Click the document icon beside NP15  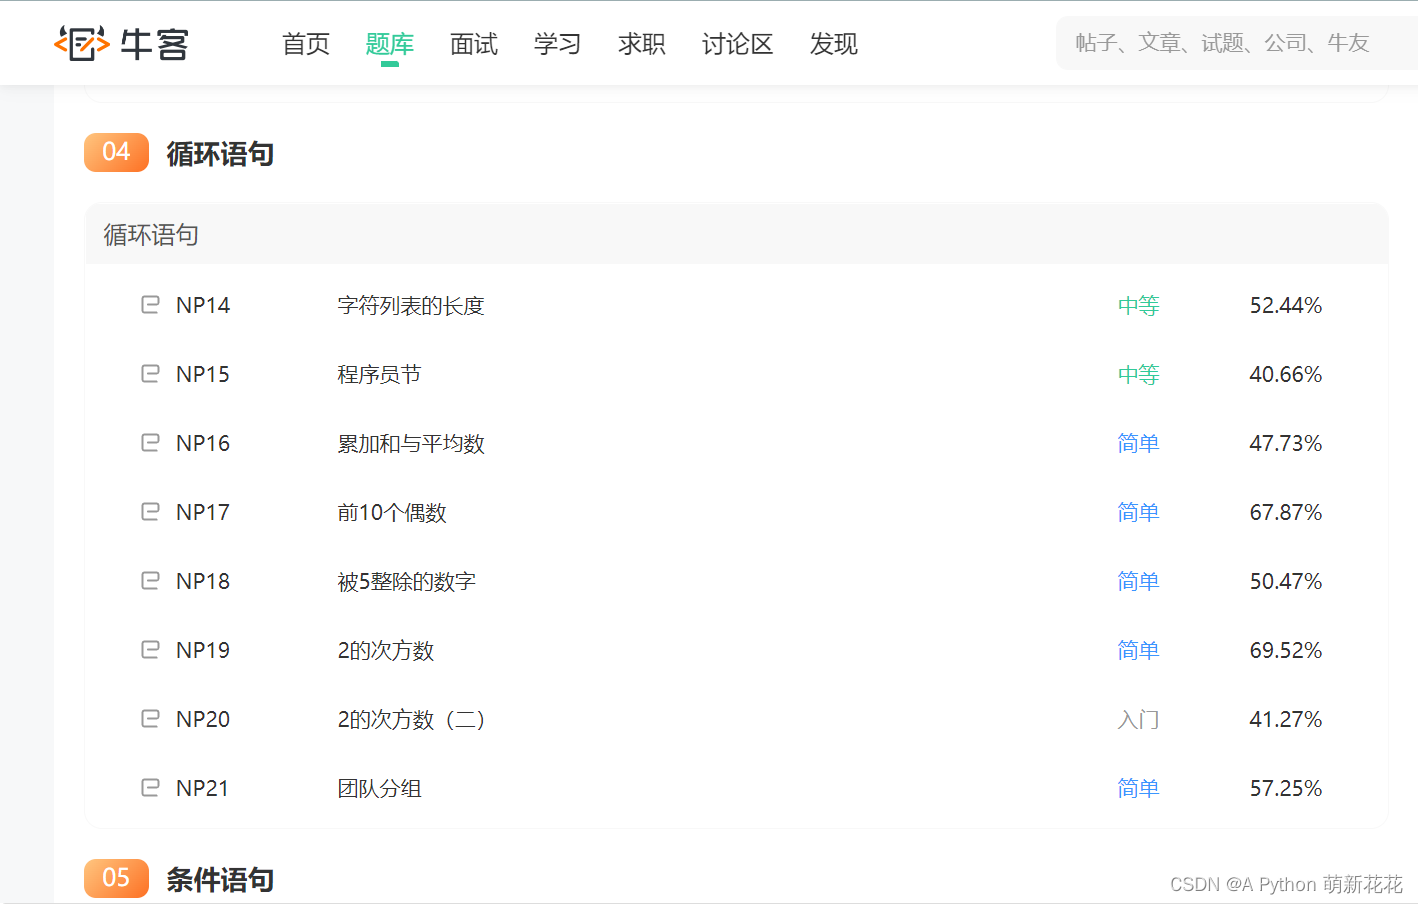pyautogui.click(x=150, y=373)
